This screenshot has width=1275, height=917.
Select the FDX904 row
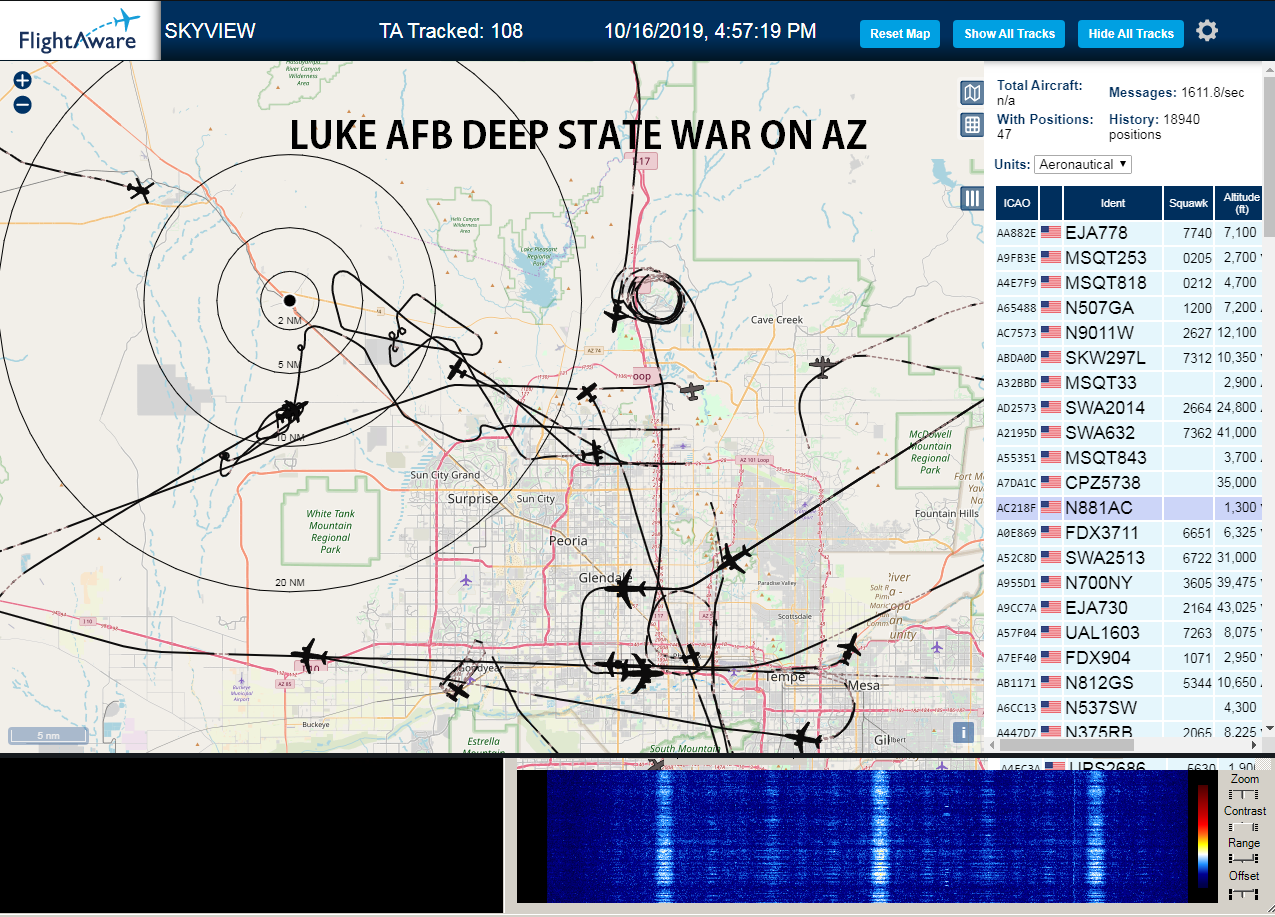click(1130, 657)
